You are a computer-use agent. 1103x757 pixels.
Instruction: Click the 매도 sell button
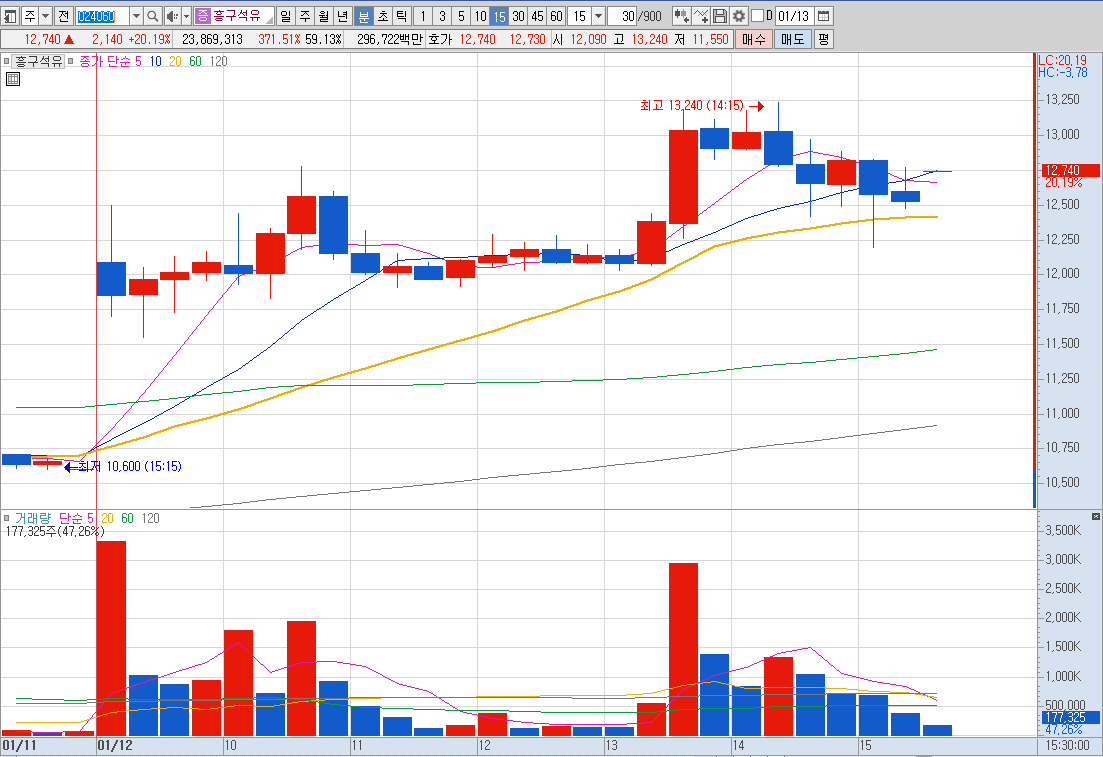click(792, 39)
